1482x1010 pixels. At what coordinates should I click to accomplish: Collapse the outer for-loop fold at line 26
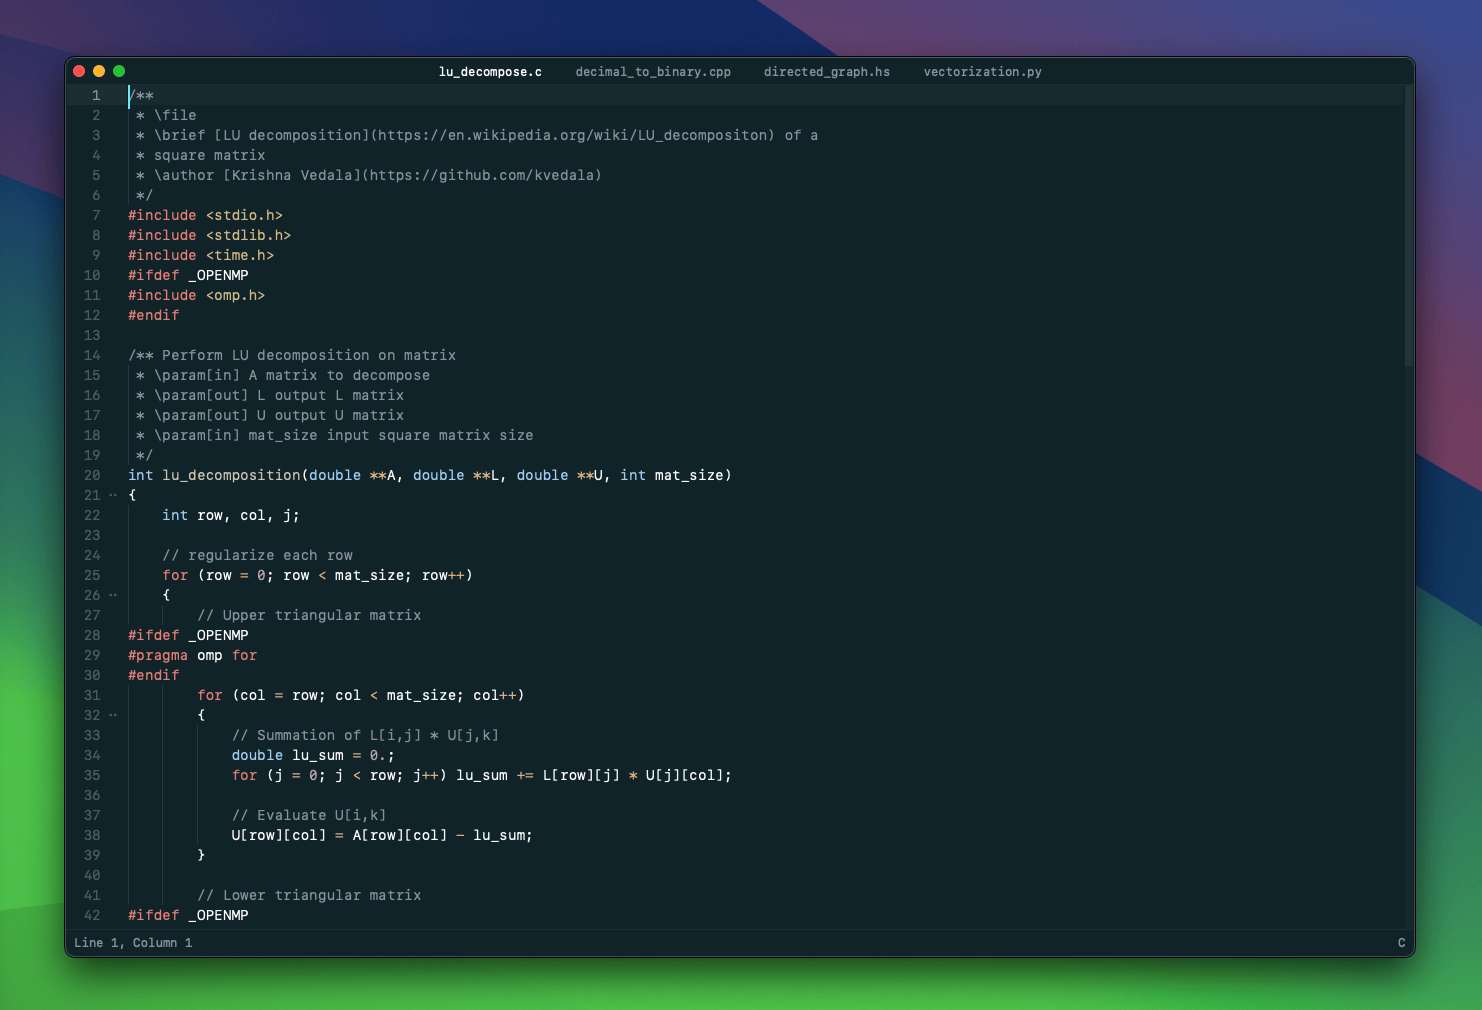click(112, 595)
